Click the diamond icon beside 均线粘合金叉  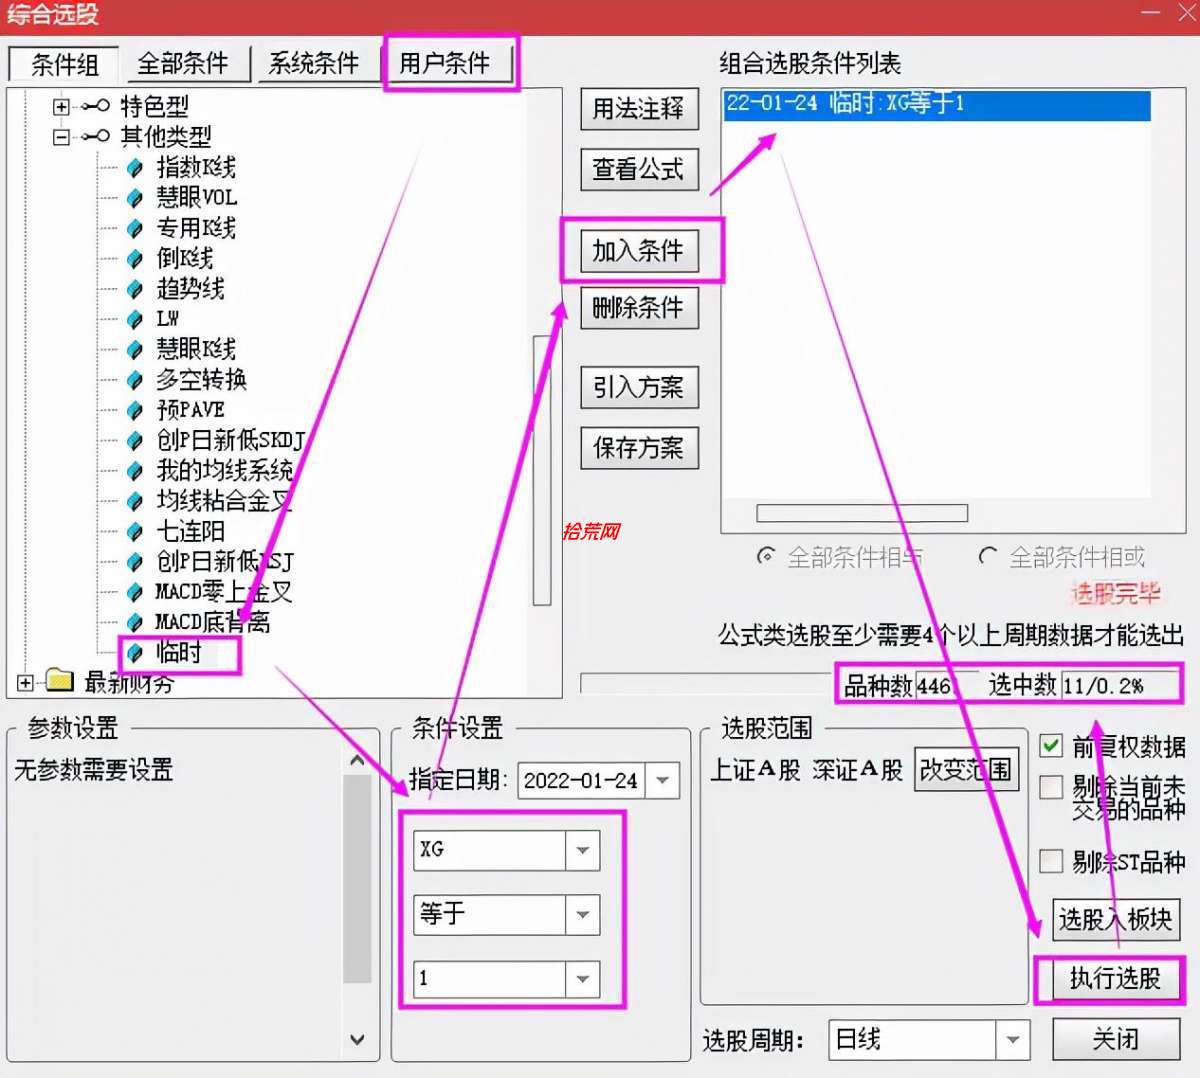click(x=135, y=502)
